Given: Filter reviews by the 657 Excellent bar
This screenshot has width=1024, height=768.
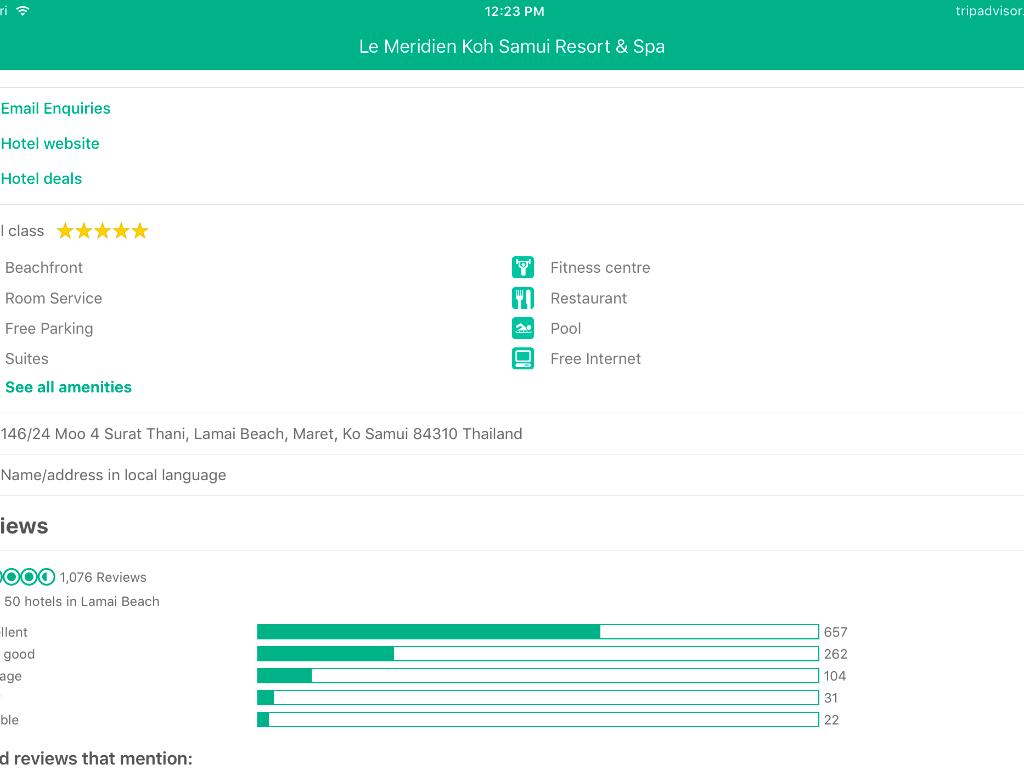Looking at the screenshot, I should [x=537, y=632].
